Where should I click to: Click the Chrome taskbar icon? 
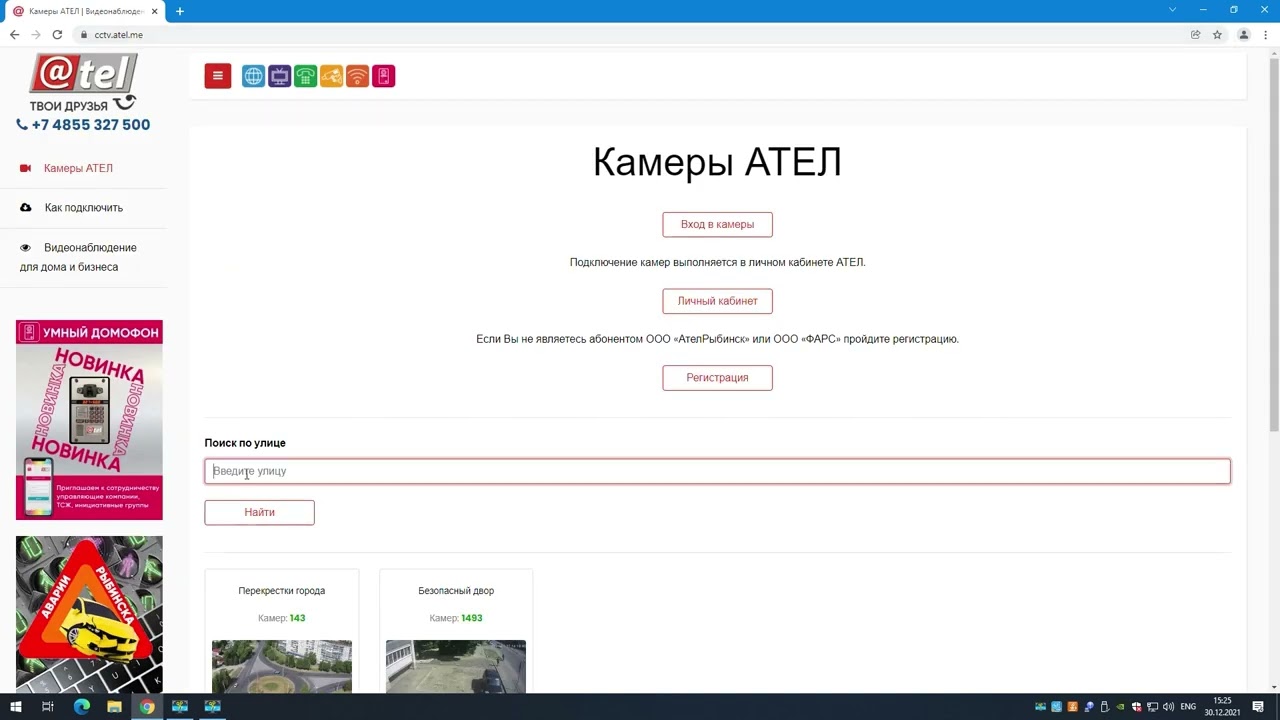pos(147,707)
